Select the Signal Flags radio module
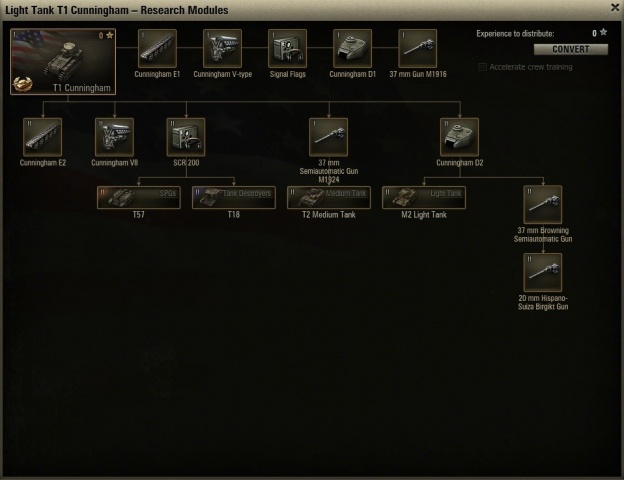Screen dimensions: 624x480 (x=287, y=48)
